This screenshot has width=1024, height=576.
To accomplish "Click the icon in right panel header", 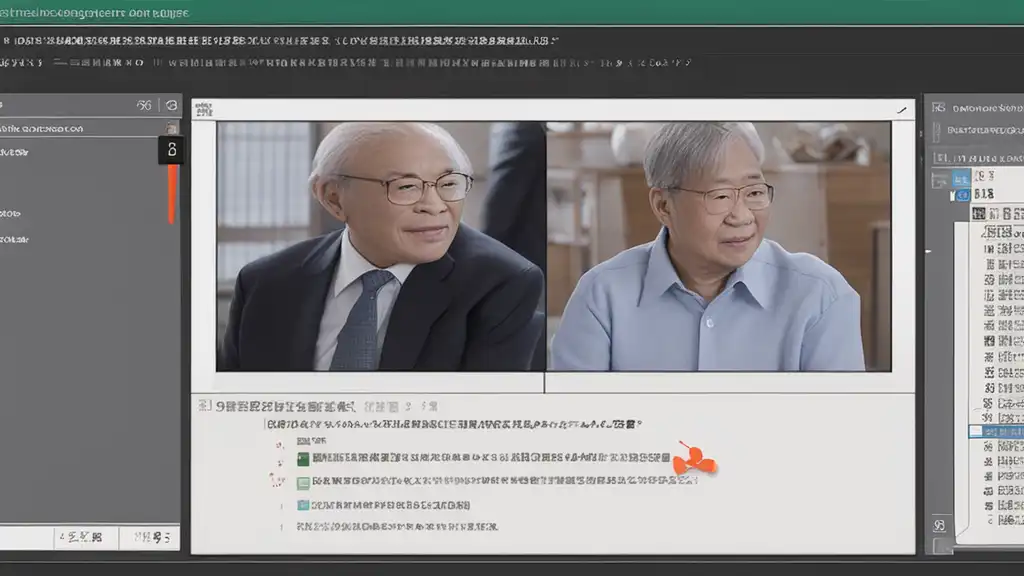I will 938,108.
